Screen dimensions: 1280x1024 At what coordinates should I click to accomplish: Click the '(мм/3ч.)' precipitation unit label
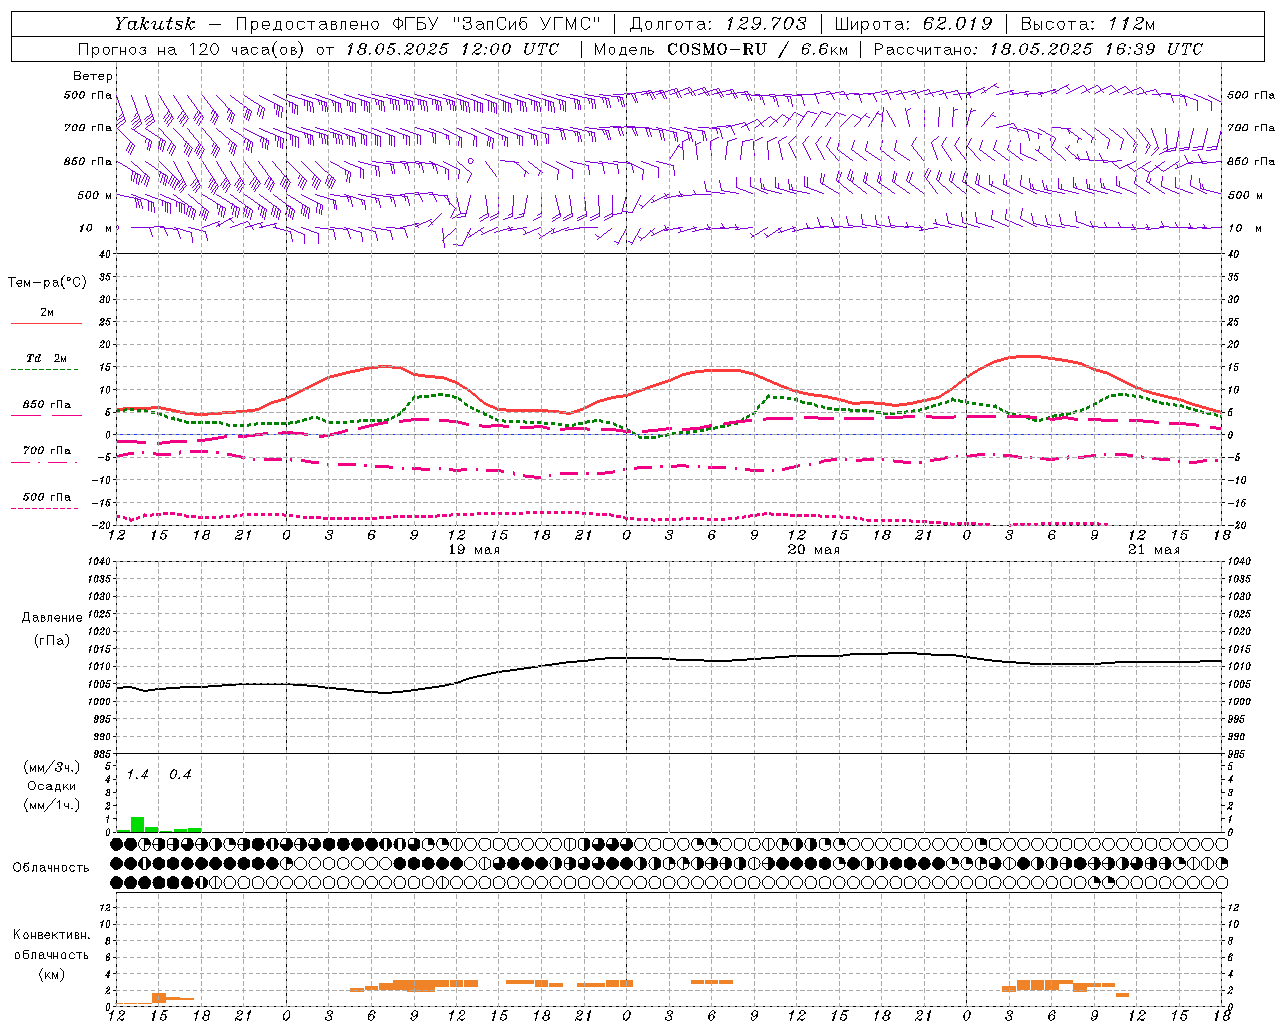coord(51,768)
